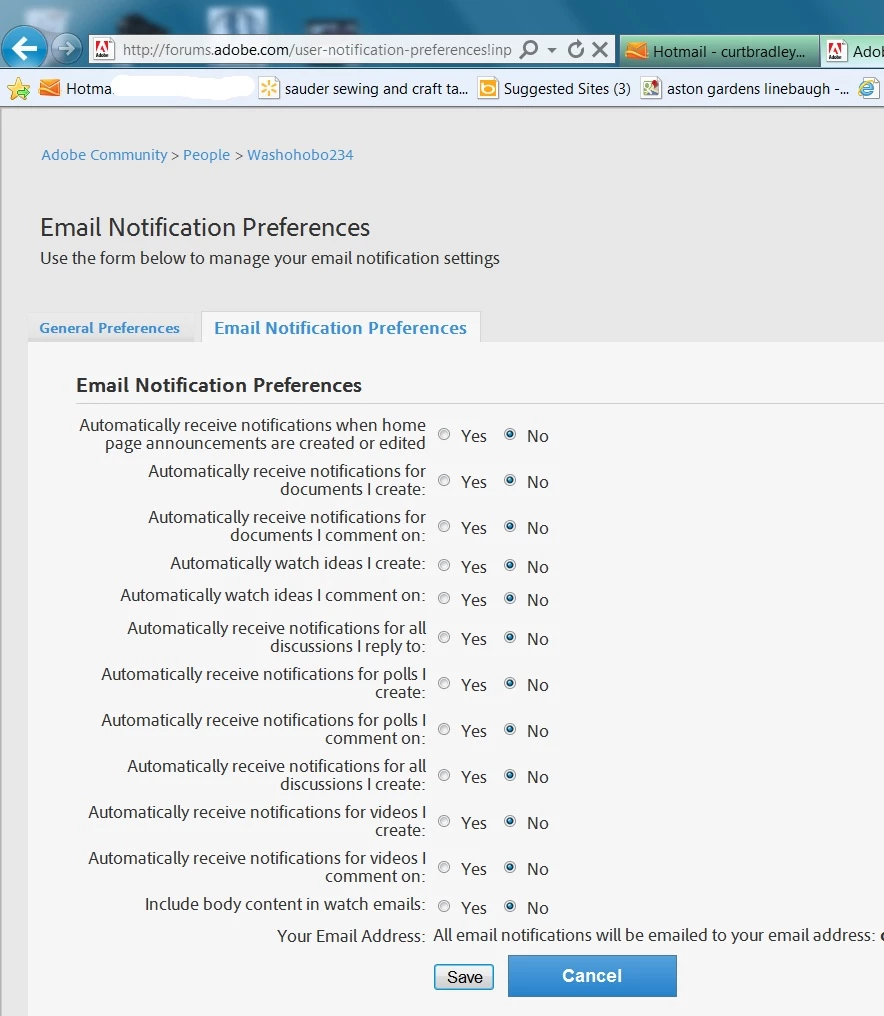Select No for polls I create
This screenshot has height=1016, width=884.
pos(510,683)
